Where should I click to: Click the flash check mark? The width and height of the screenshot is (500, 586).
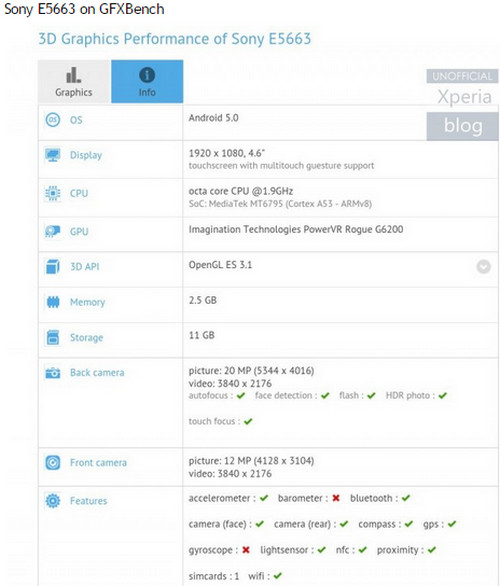[371, 395]
